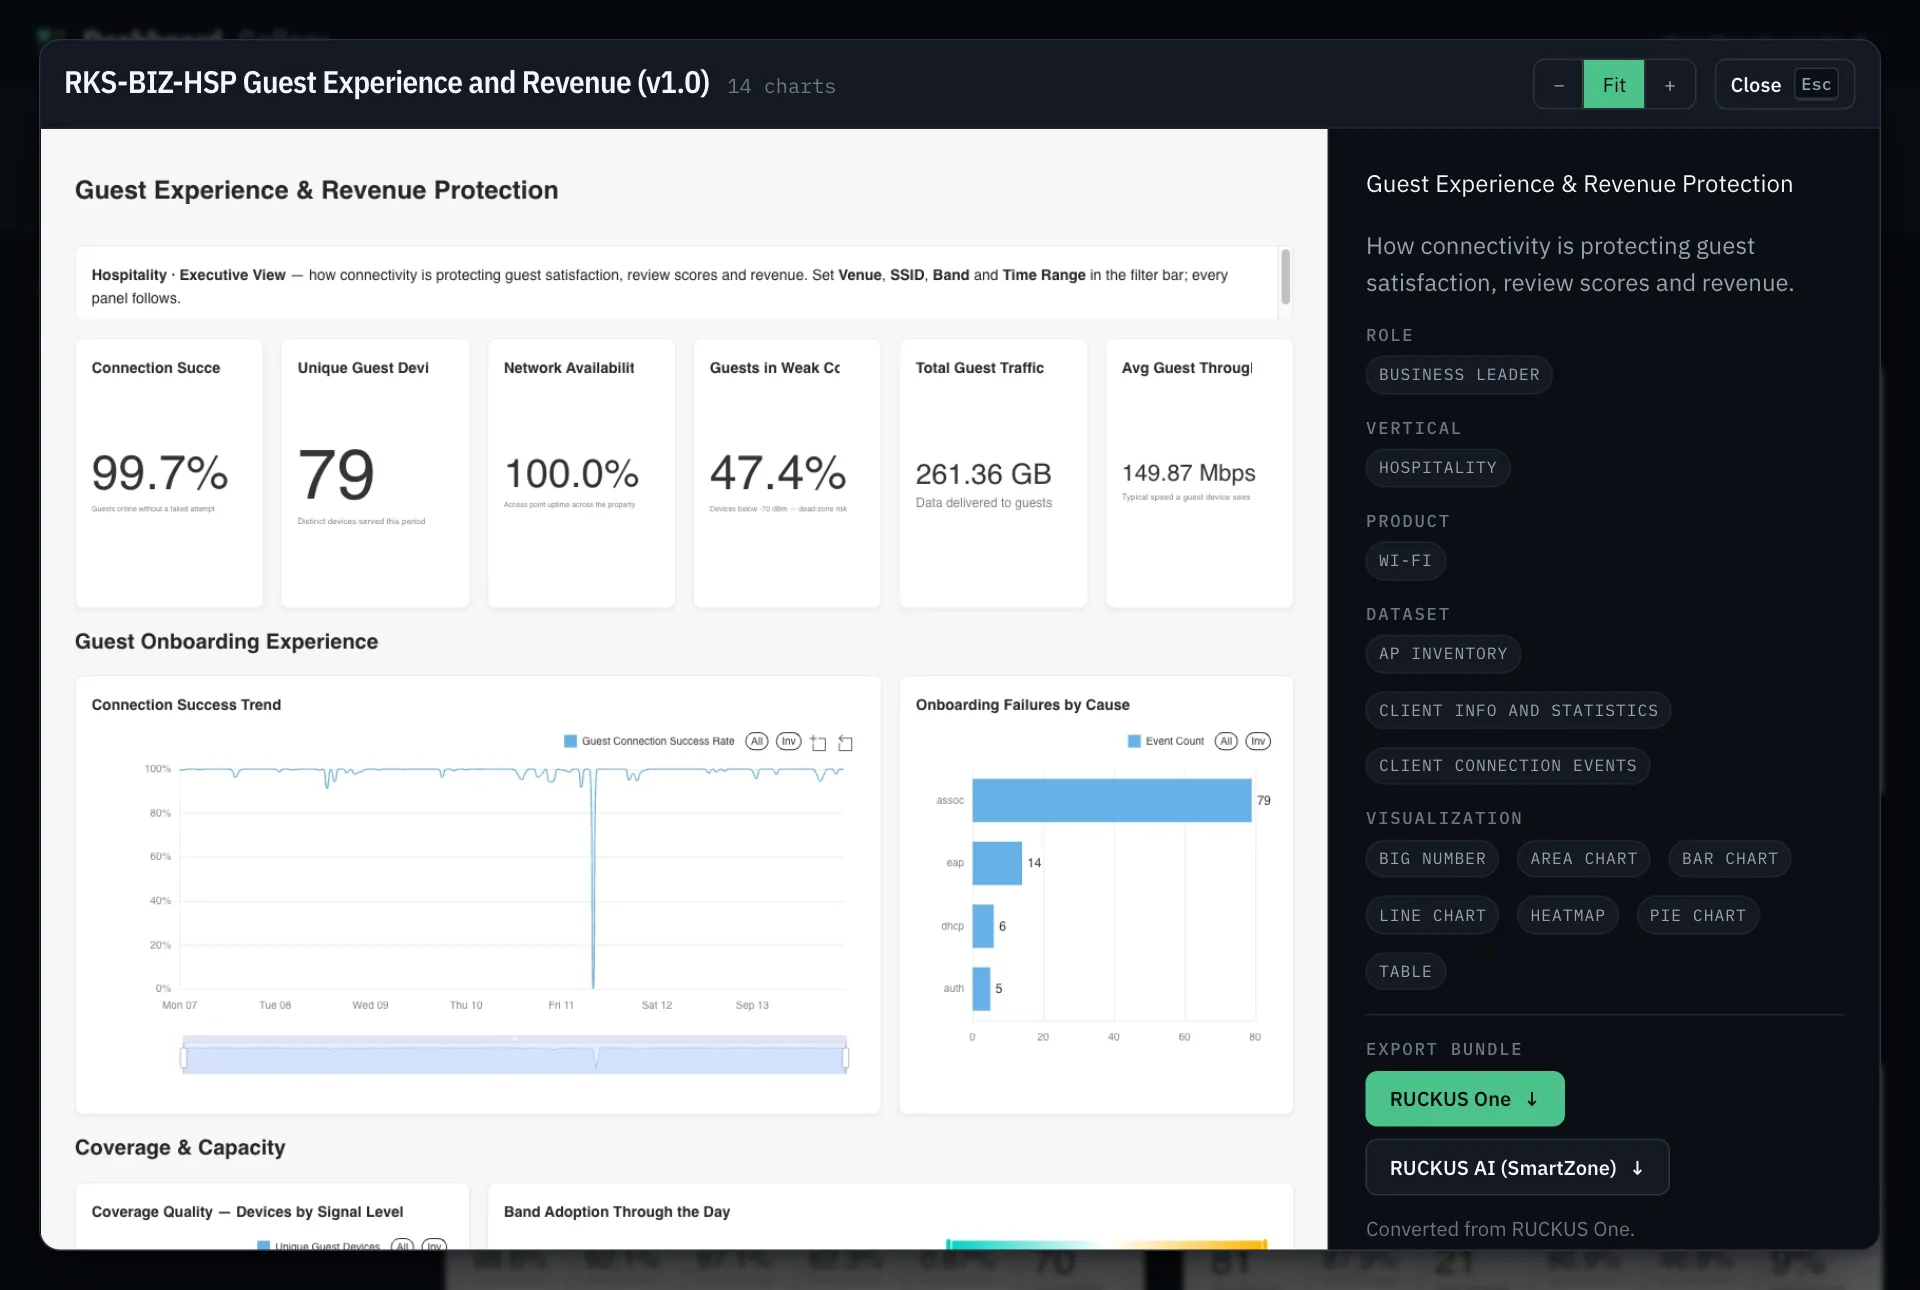Screen dimensions: 1920x1290
Task: Click the data zoom select icon in Connection Success Trend
Action: pyautogui.click(x=818, y=742)
